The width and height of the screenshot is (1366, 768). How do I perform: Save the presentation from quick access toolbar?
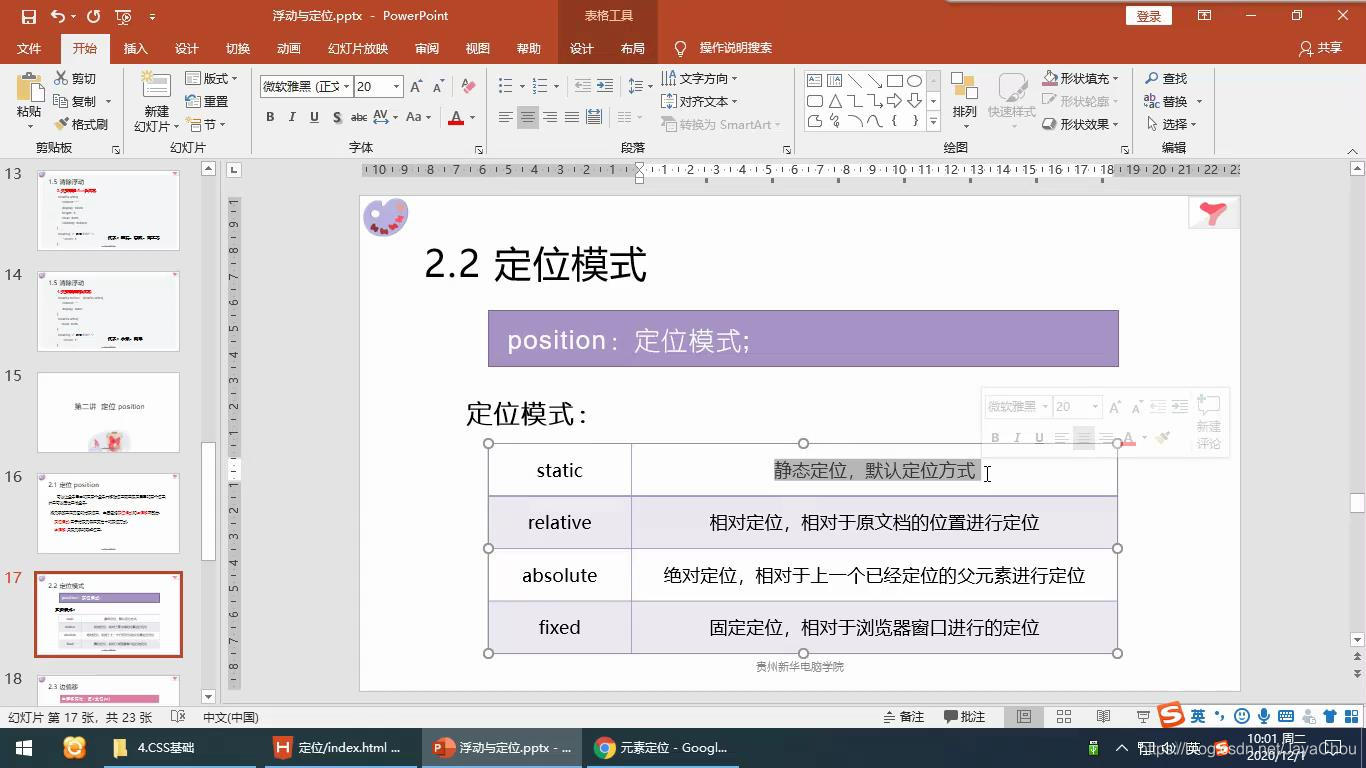tap(28, 16)
